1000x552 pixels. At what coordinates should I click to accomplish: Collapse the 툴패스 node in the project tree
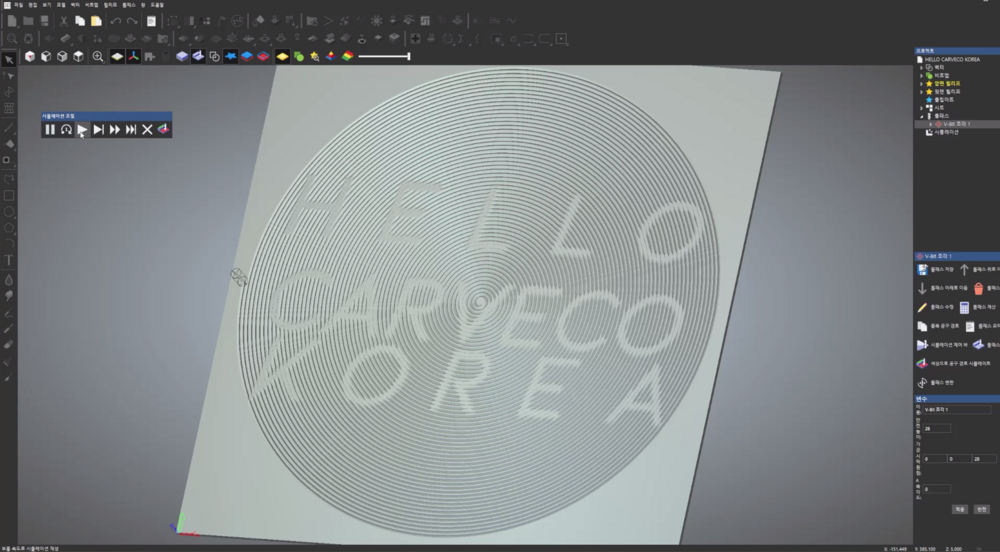click(x=921, y=116)
